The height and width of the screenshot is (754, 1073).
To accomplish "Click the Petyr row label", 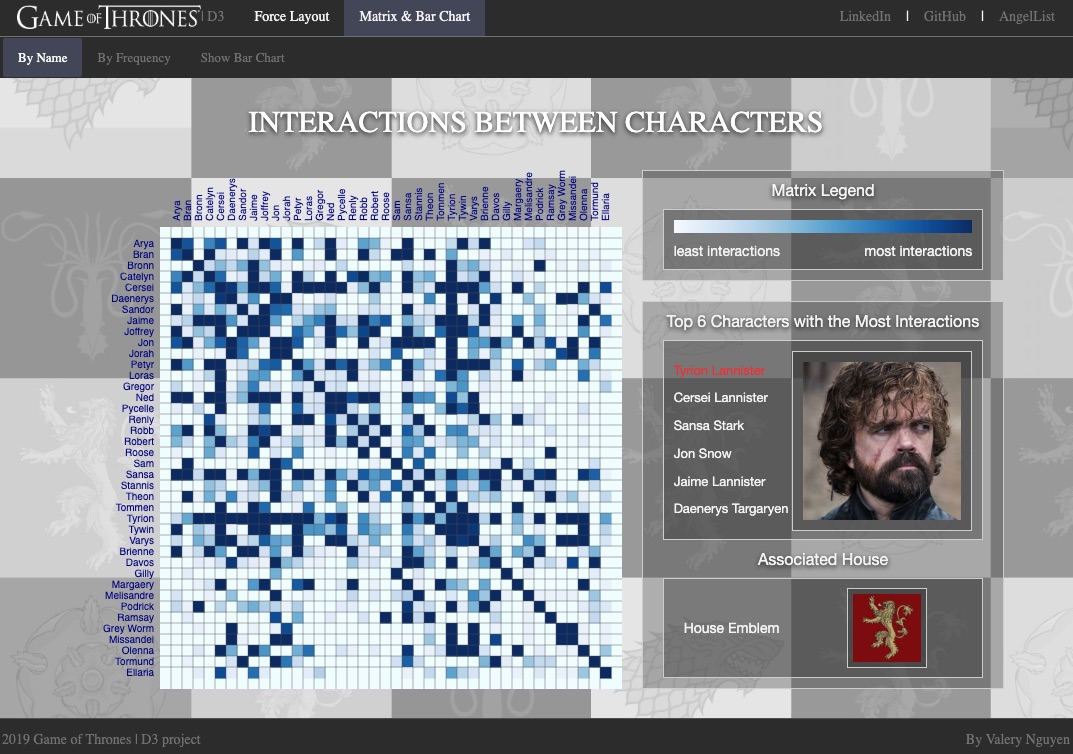I will [142, 365].
